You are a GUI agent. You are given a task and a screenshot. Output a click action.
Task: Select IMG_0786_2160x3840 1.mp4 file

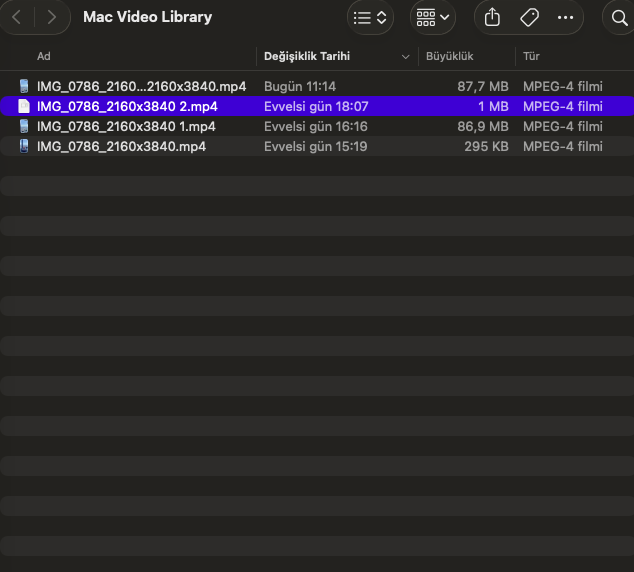pyautogui.click(x=126, y=126)
